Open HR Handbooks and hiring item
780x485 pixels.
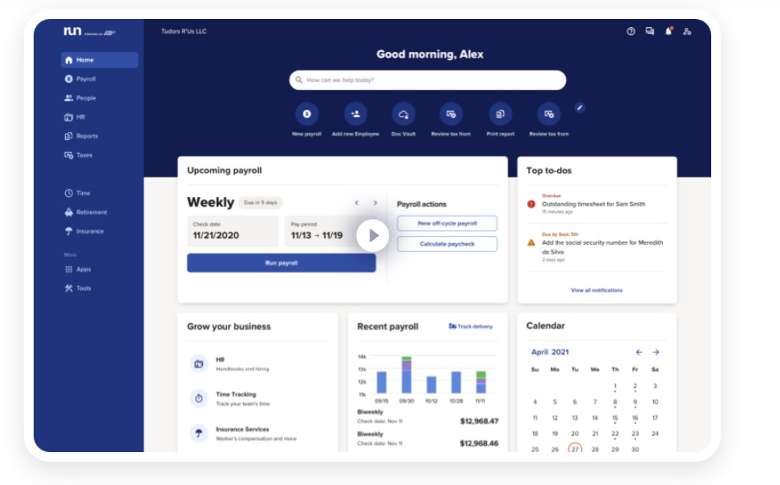coord(230,364)
